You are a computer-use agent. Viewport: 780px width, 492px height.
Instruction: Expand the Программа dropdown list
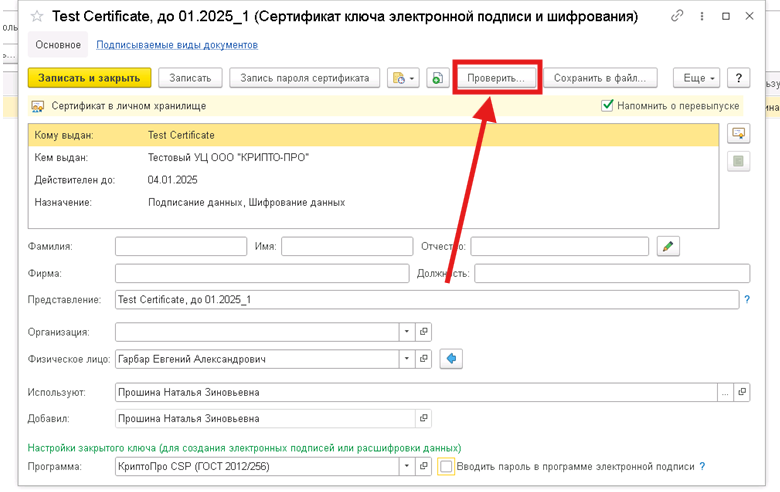[406, 467]
